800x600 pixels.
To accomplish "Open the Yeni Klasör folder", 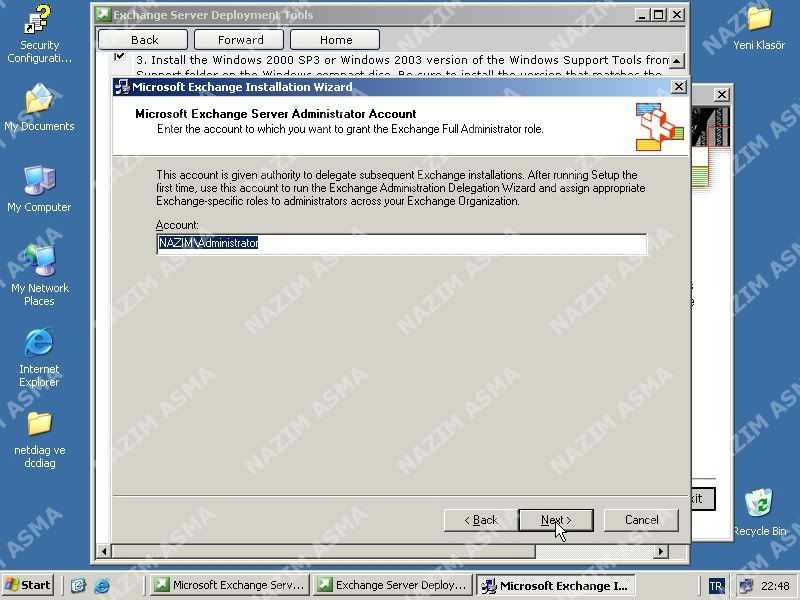I will point(759,28).
